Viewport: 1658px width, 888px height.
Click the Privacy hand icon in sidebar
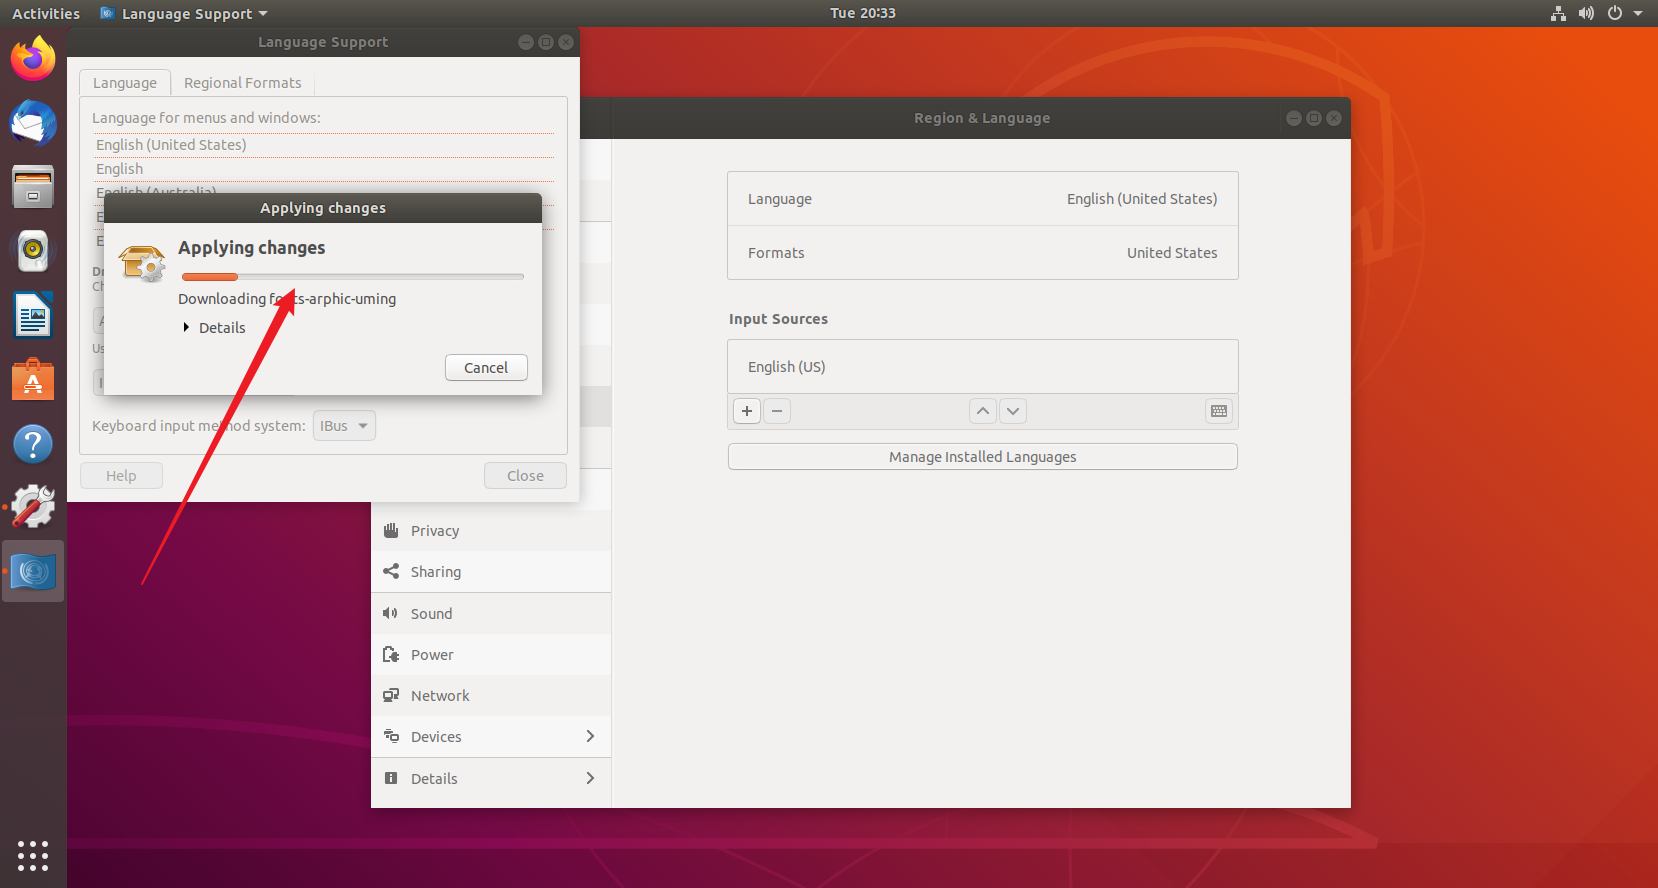tap(391, 530)
